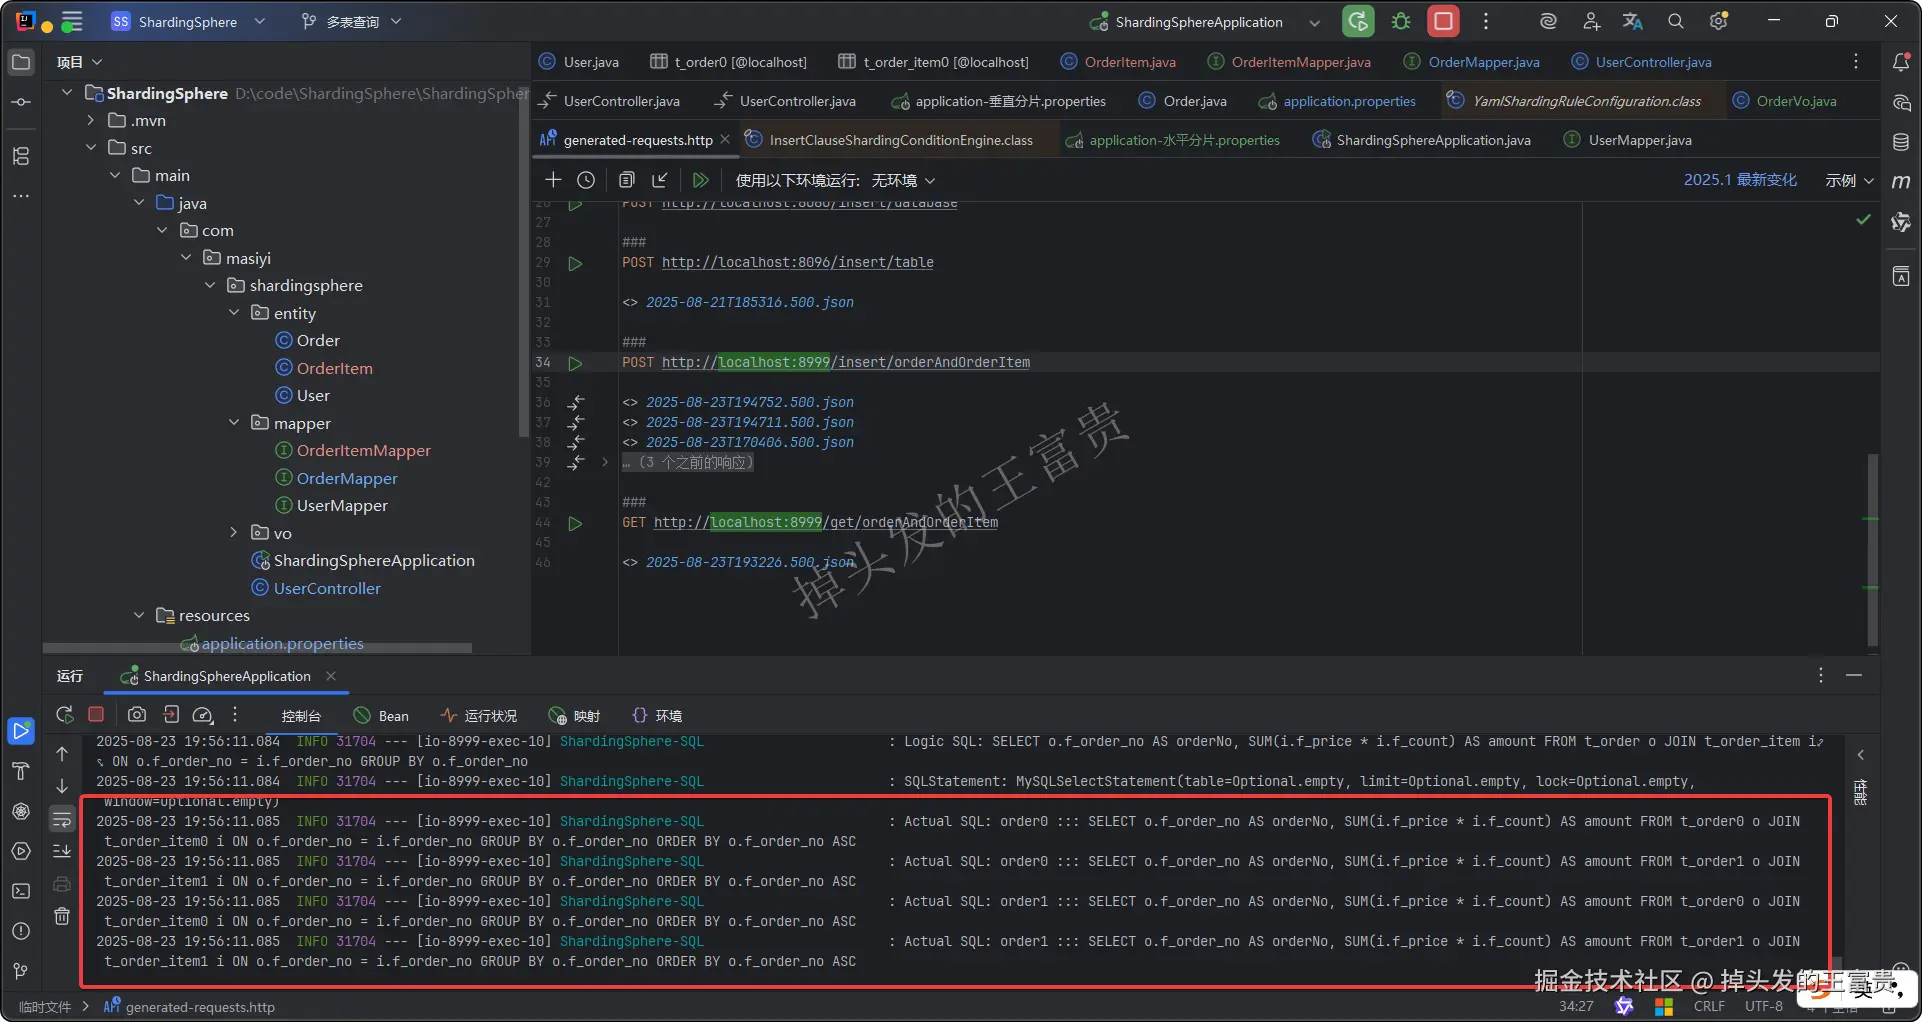
Task: Open ShardingSphere project dropdown
Action: click(x=188, y=21)
